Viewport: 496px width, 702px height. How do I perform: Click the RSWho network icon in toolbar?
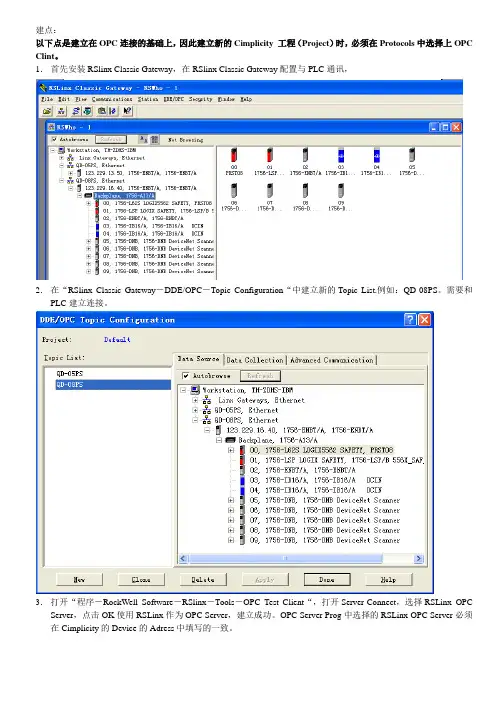[x=61, y=111]
